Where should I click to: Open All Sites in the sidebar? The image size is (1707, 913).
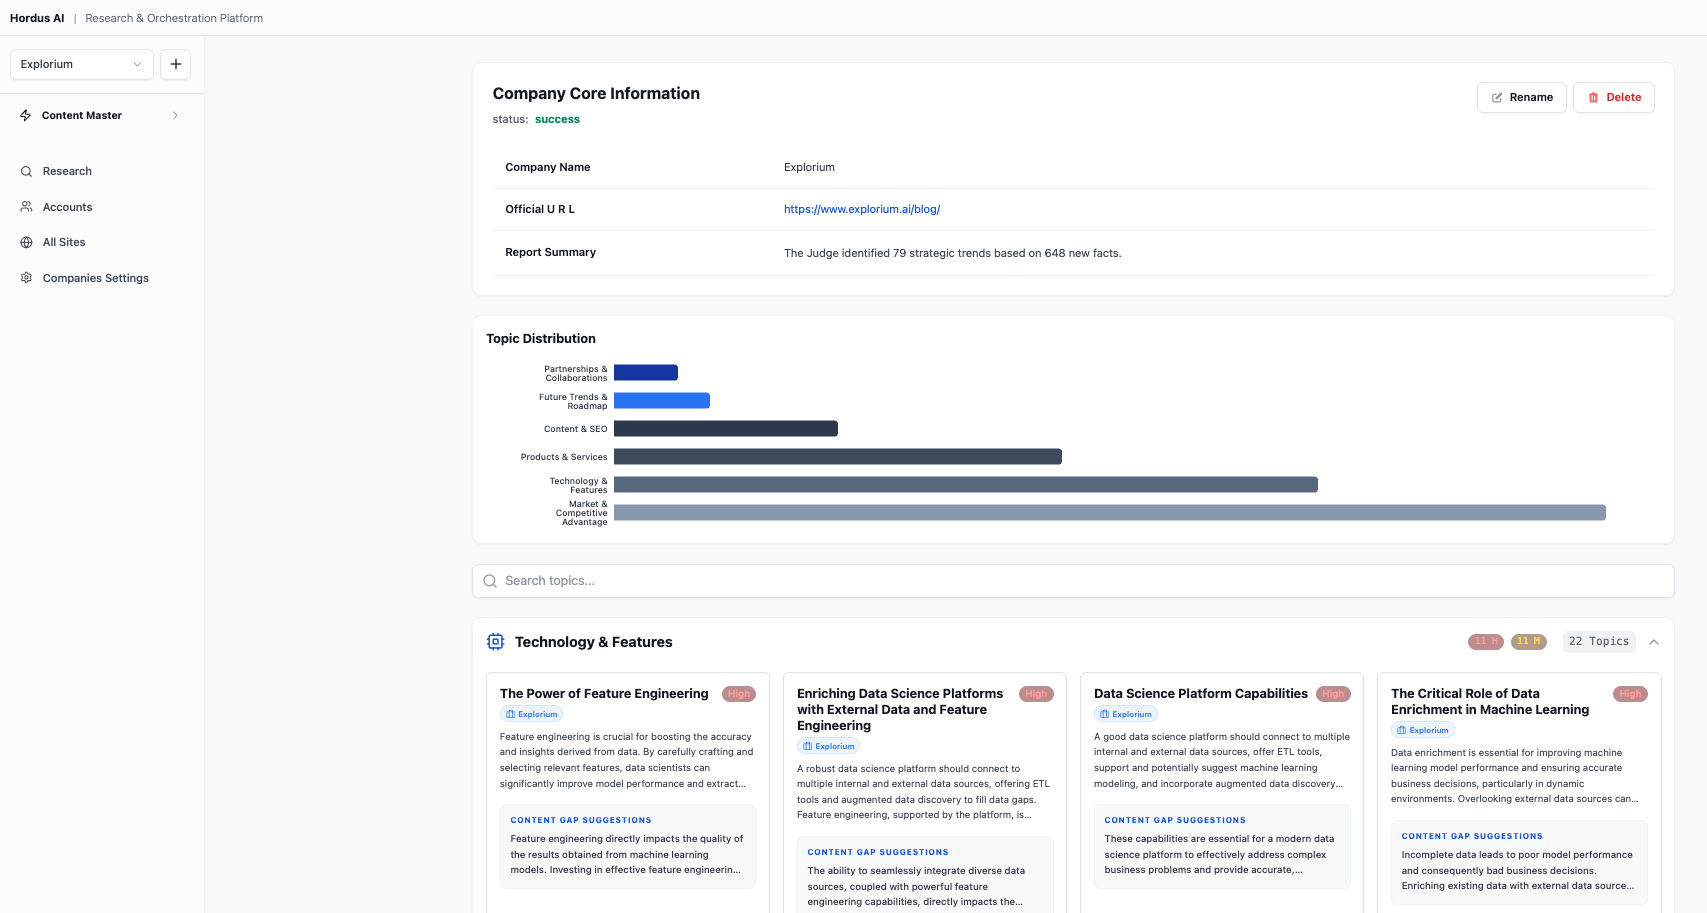click(x=64, y=242)
